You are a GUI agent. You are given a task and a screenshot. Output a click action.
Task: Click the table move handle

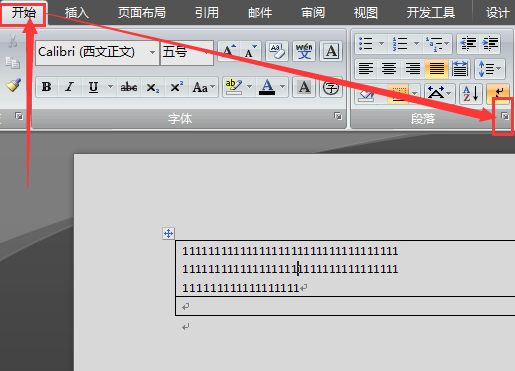[168, 233]
